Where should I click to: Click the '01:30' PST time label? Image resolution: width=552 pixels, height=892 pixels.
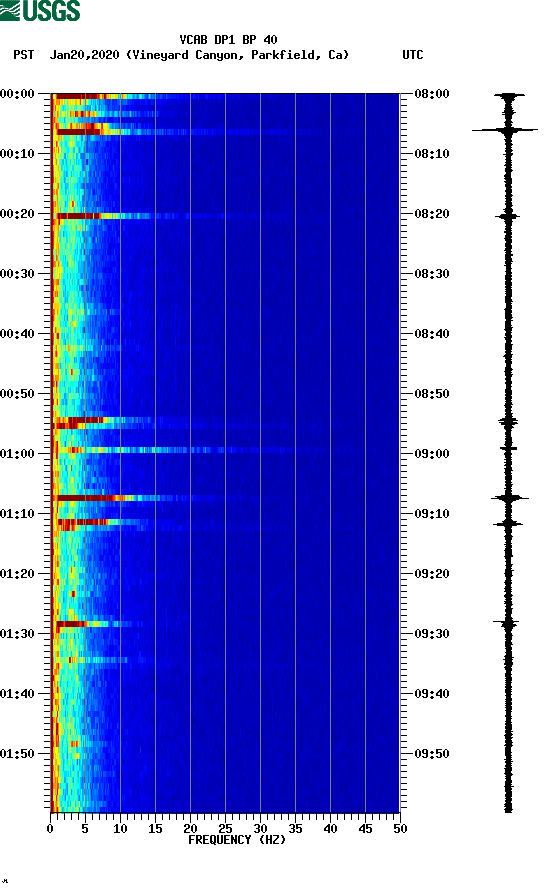pyautogui.click(x=18, y=634)
